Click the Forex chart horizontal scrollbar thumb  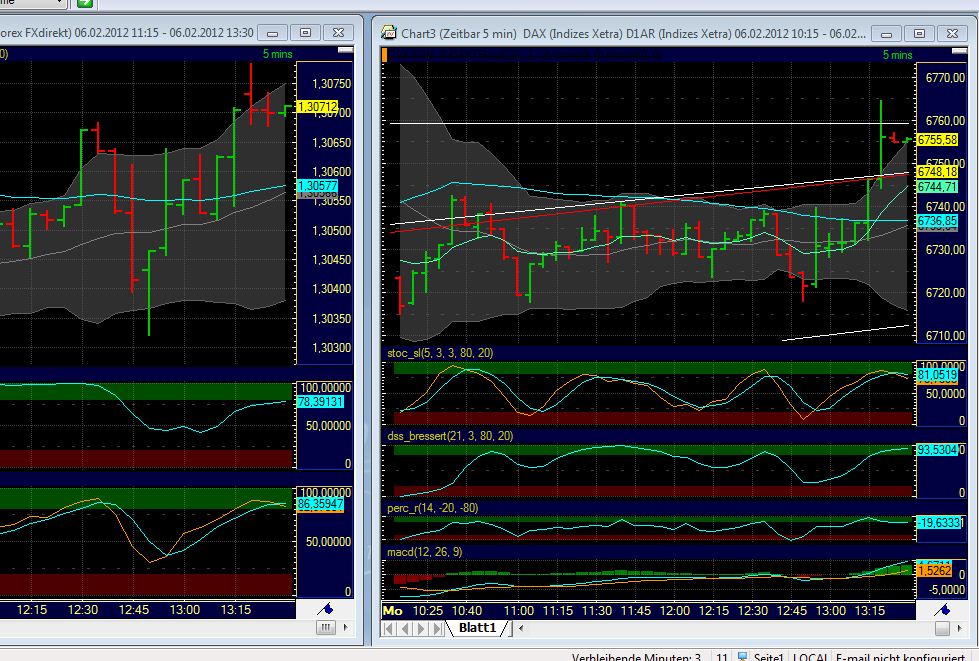[325, 627]
